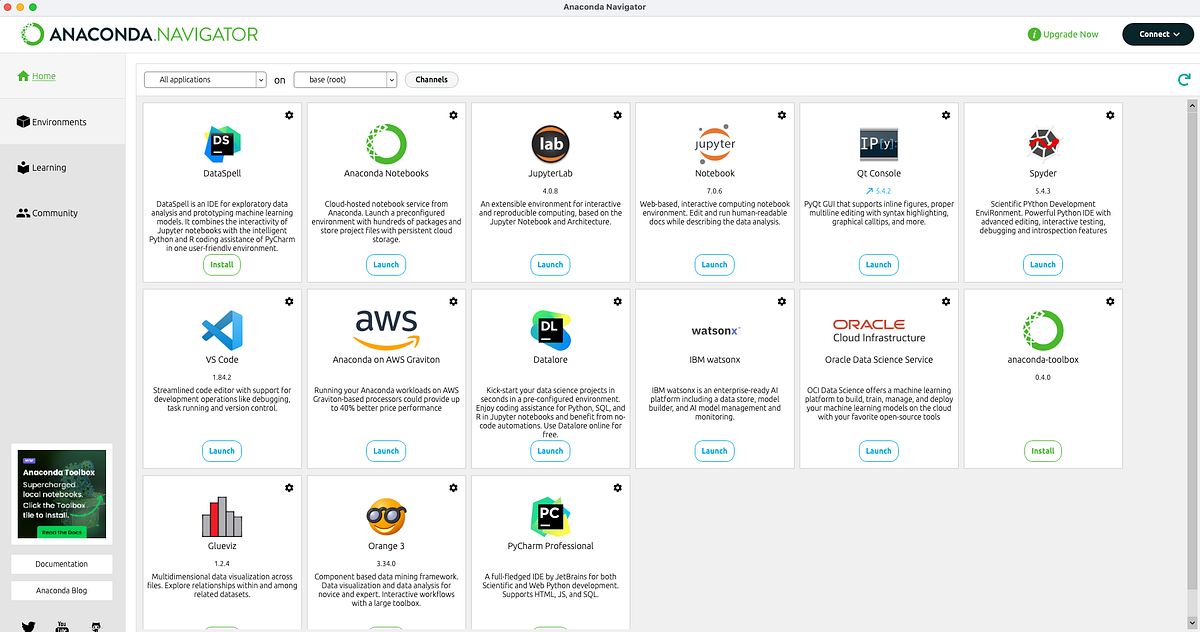Open the Learning section

pos(45,167)
